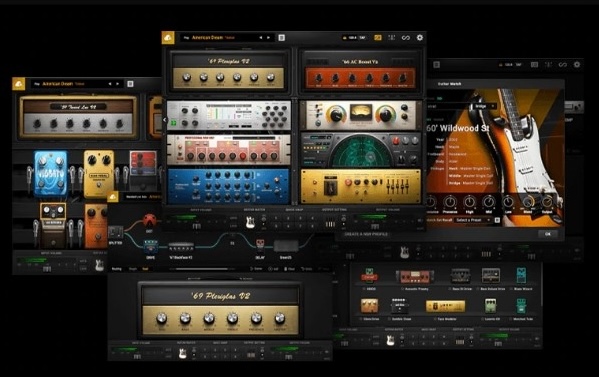This screenshot has height=377, width=599.
Task: Adjust the Presence knob in Guitar Match
Action: tap(450, 202)
